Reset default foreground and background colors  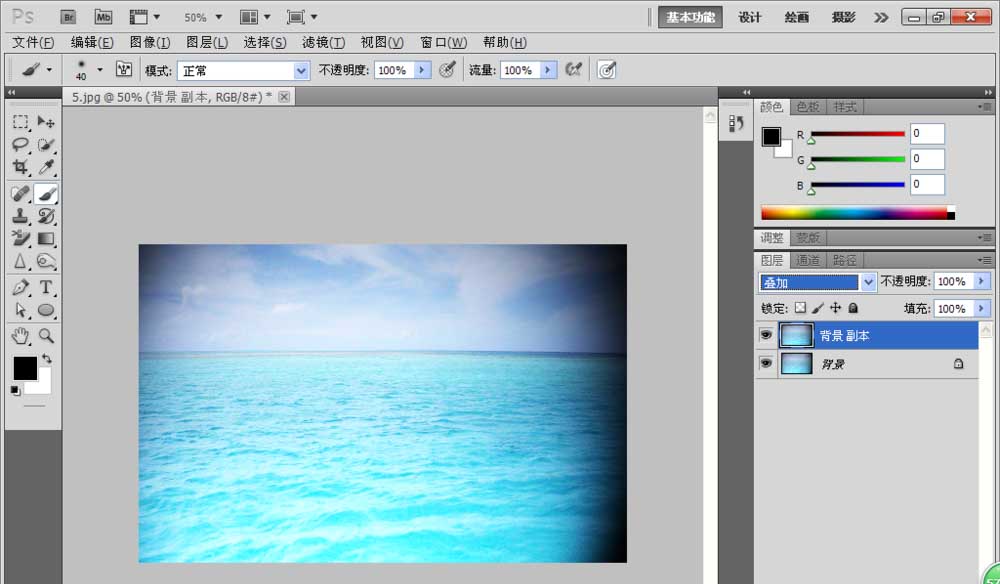tap(15, 390)
